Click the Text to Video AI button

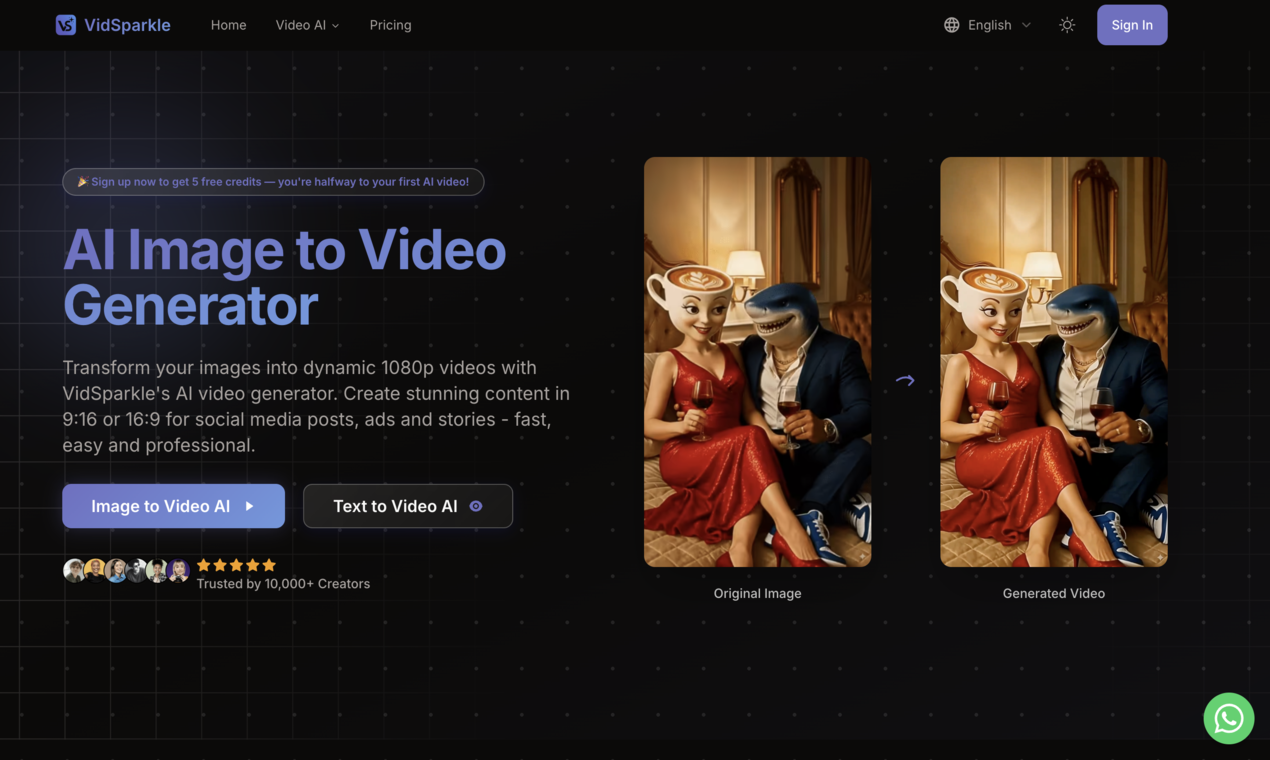(407, 506)
